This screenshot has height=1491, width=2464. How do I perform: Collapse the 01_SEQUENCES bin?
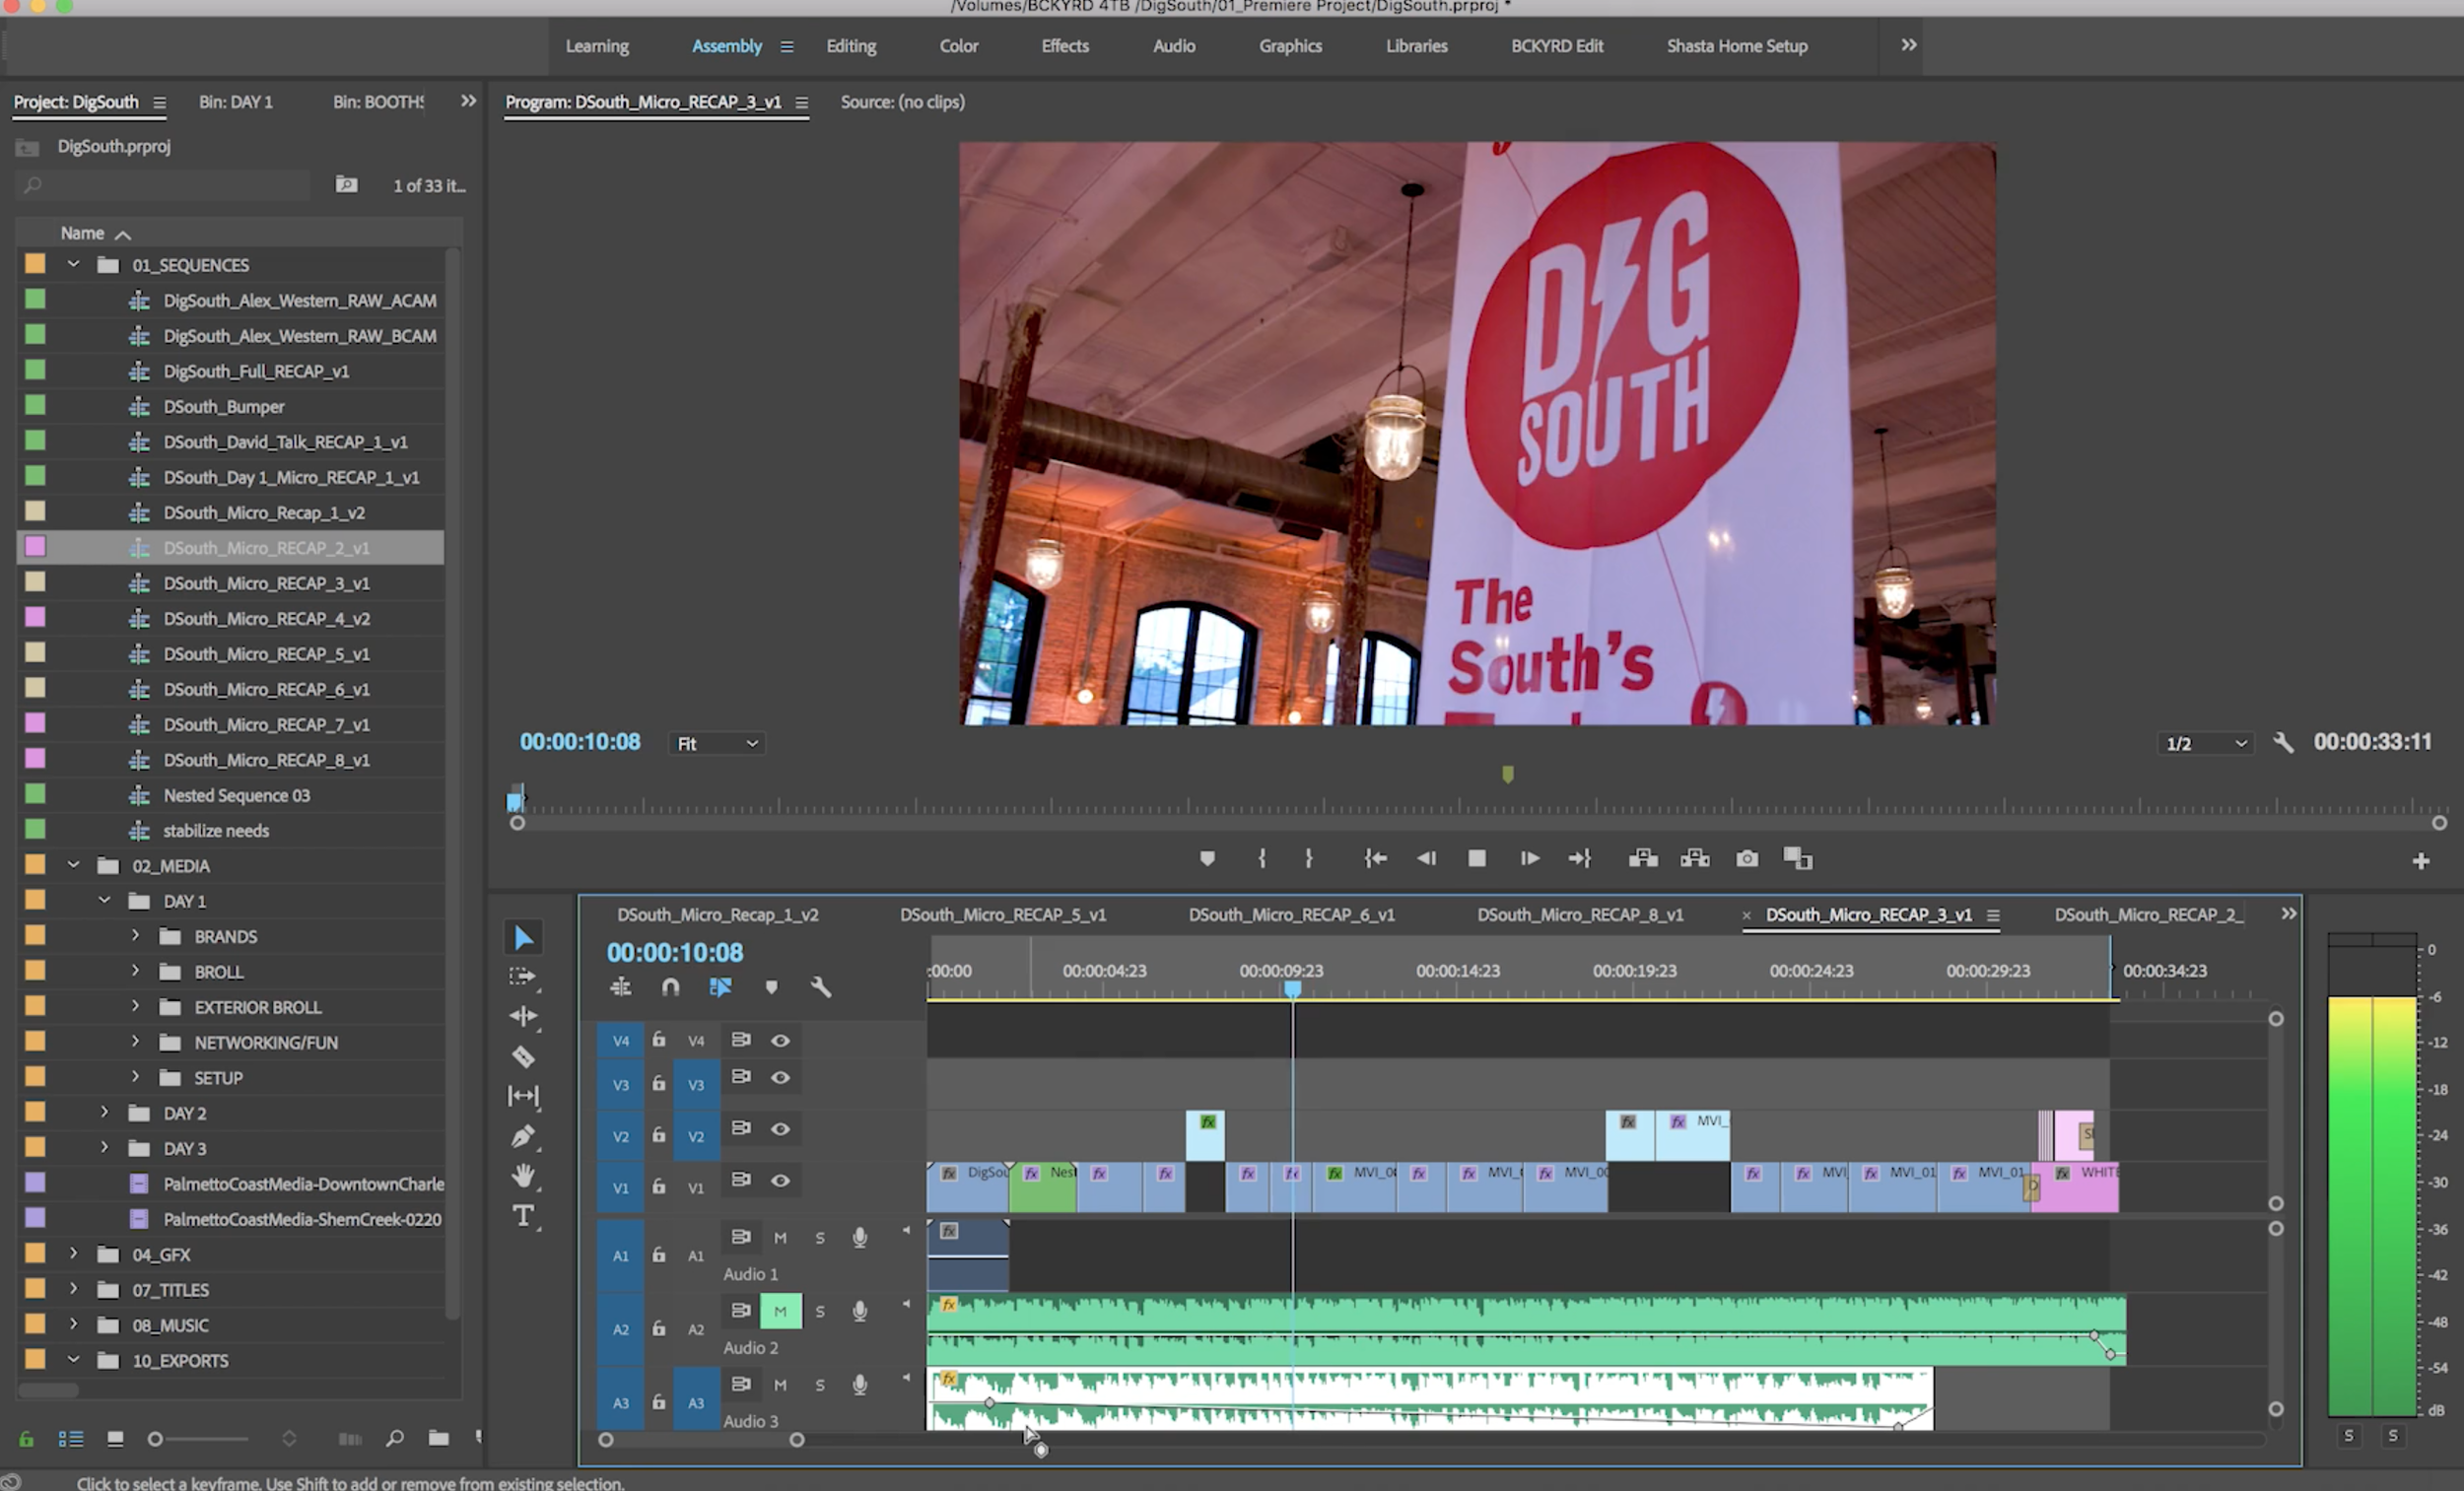coord(73,265)
